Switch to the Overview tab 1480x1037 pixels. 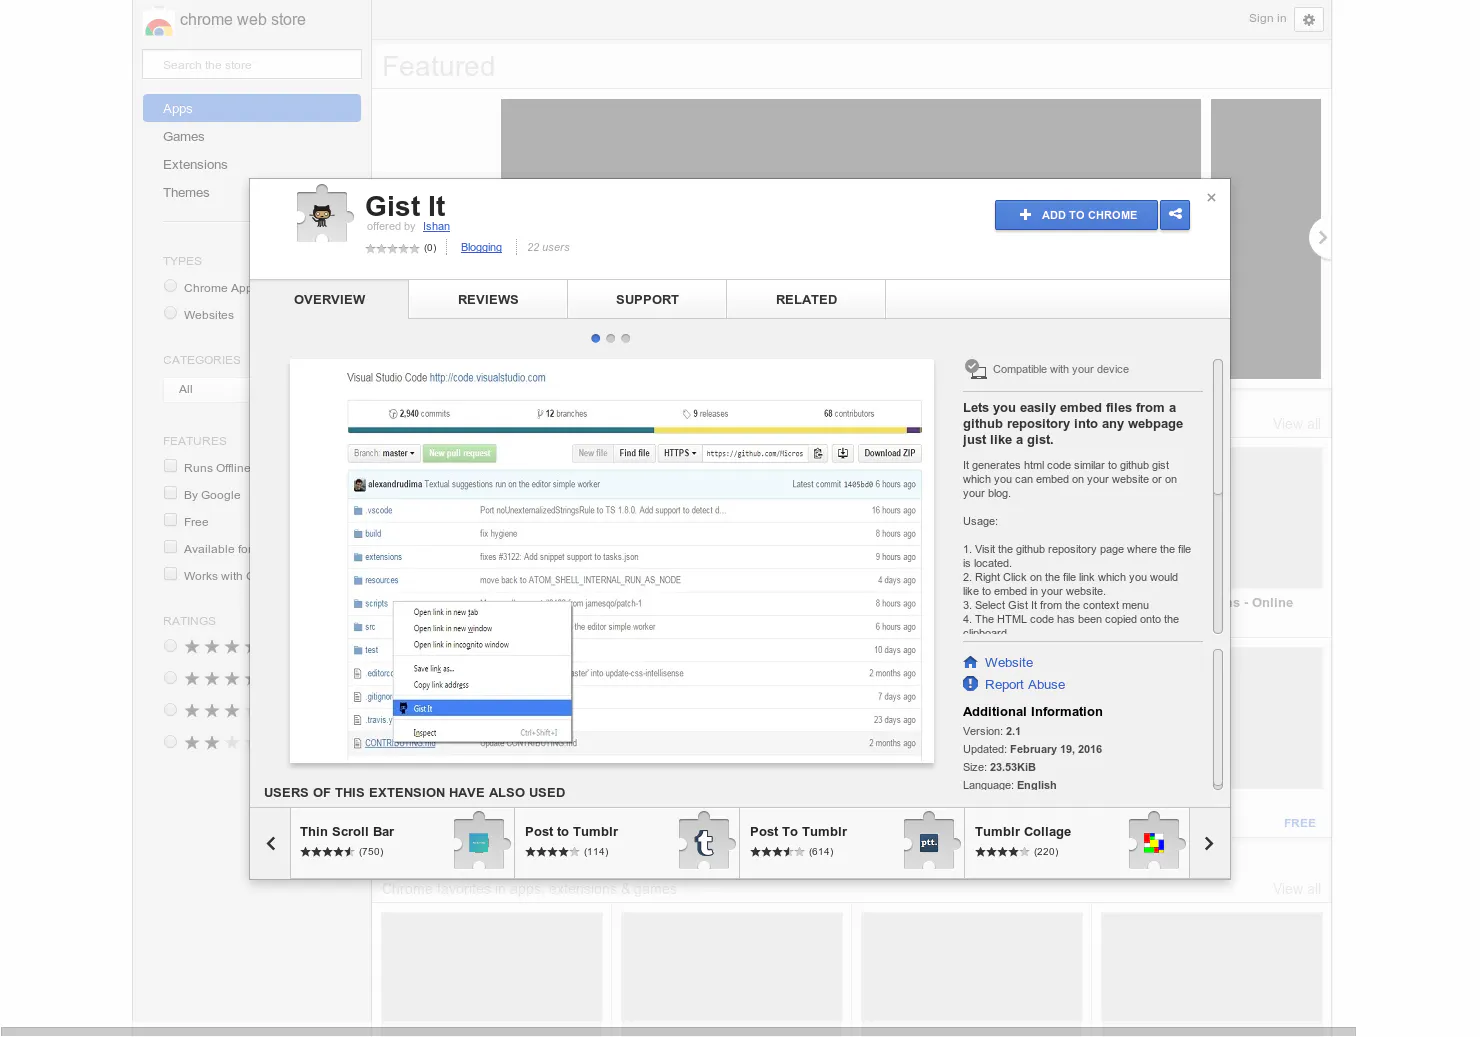(329, 299)
